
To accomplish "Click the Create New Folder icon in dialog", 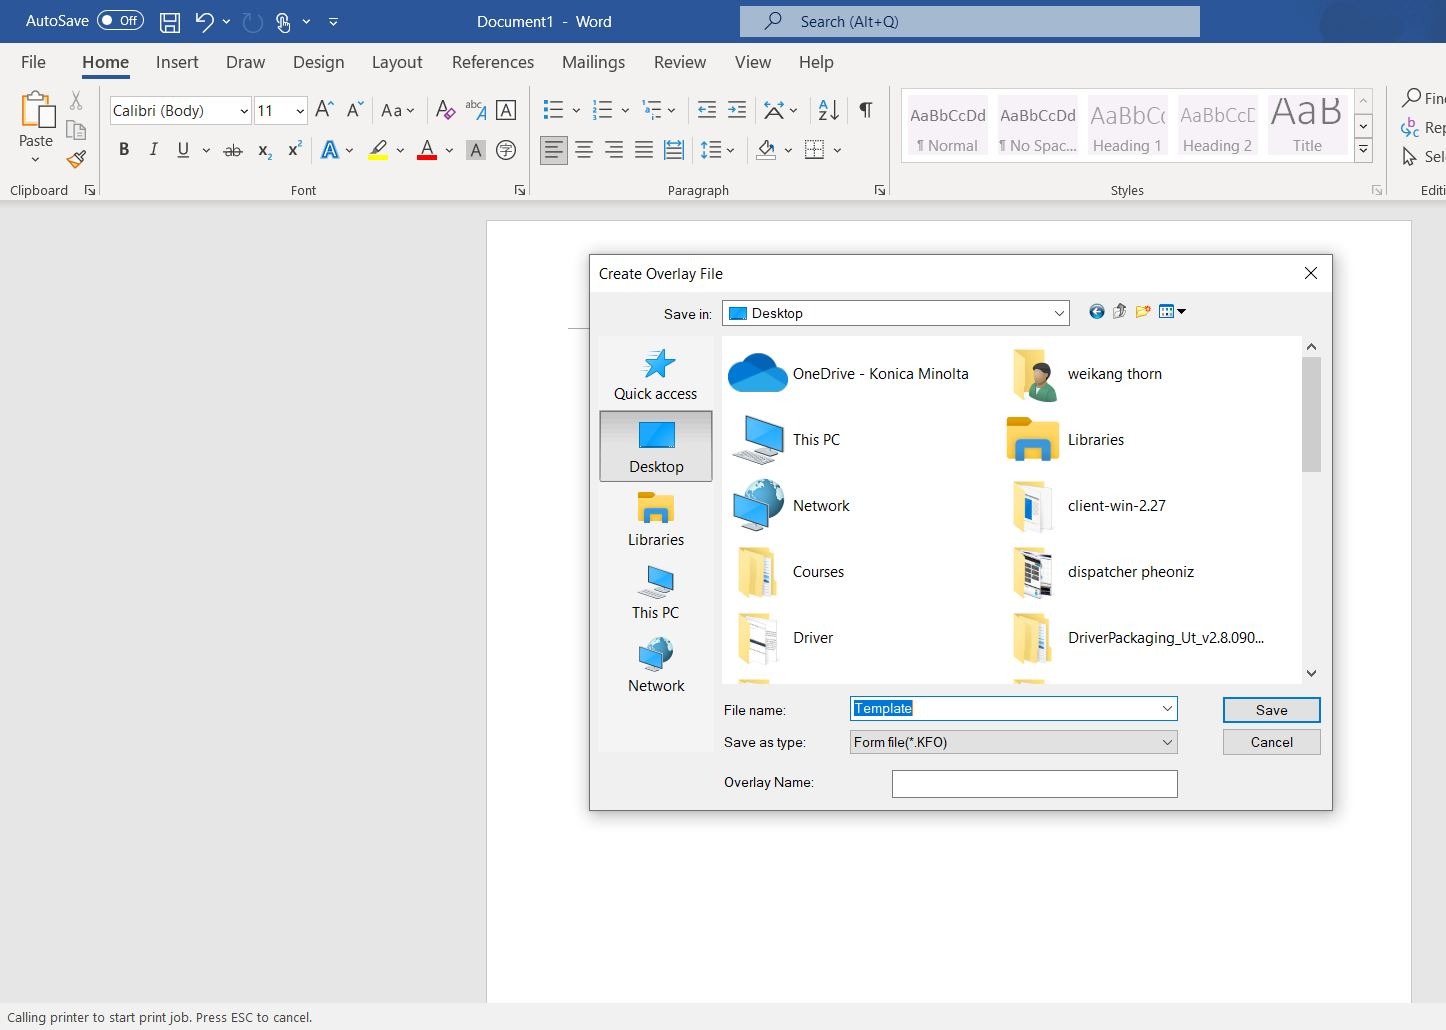I will click(1143, 312).
